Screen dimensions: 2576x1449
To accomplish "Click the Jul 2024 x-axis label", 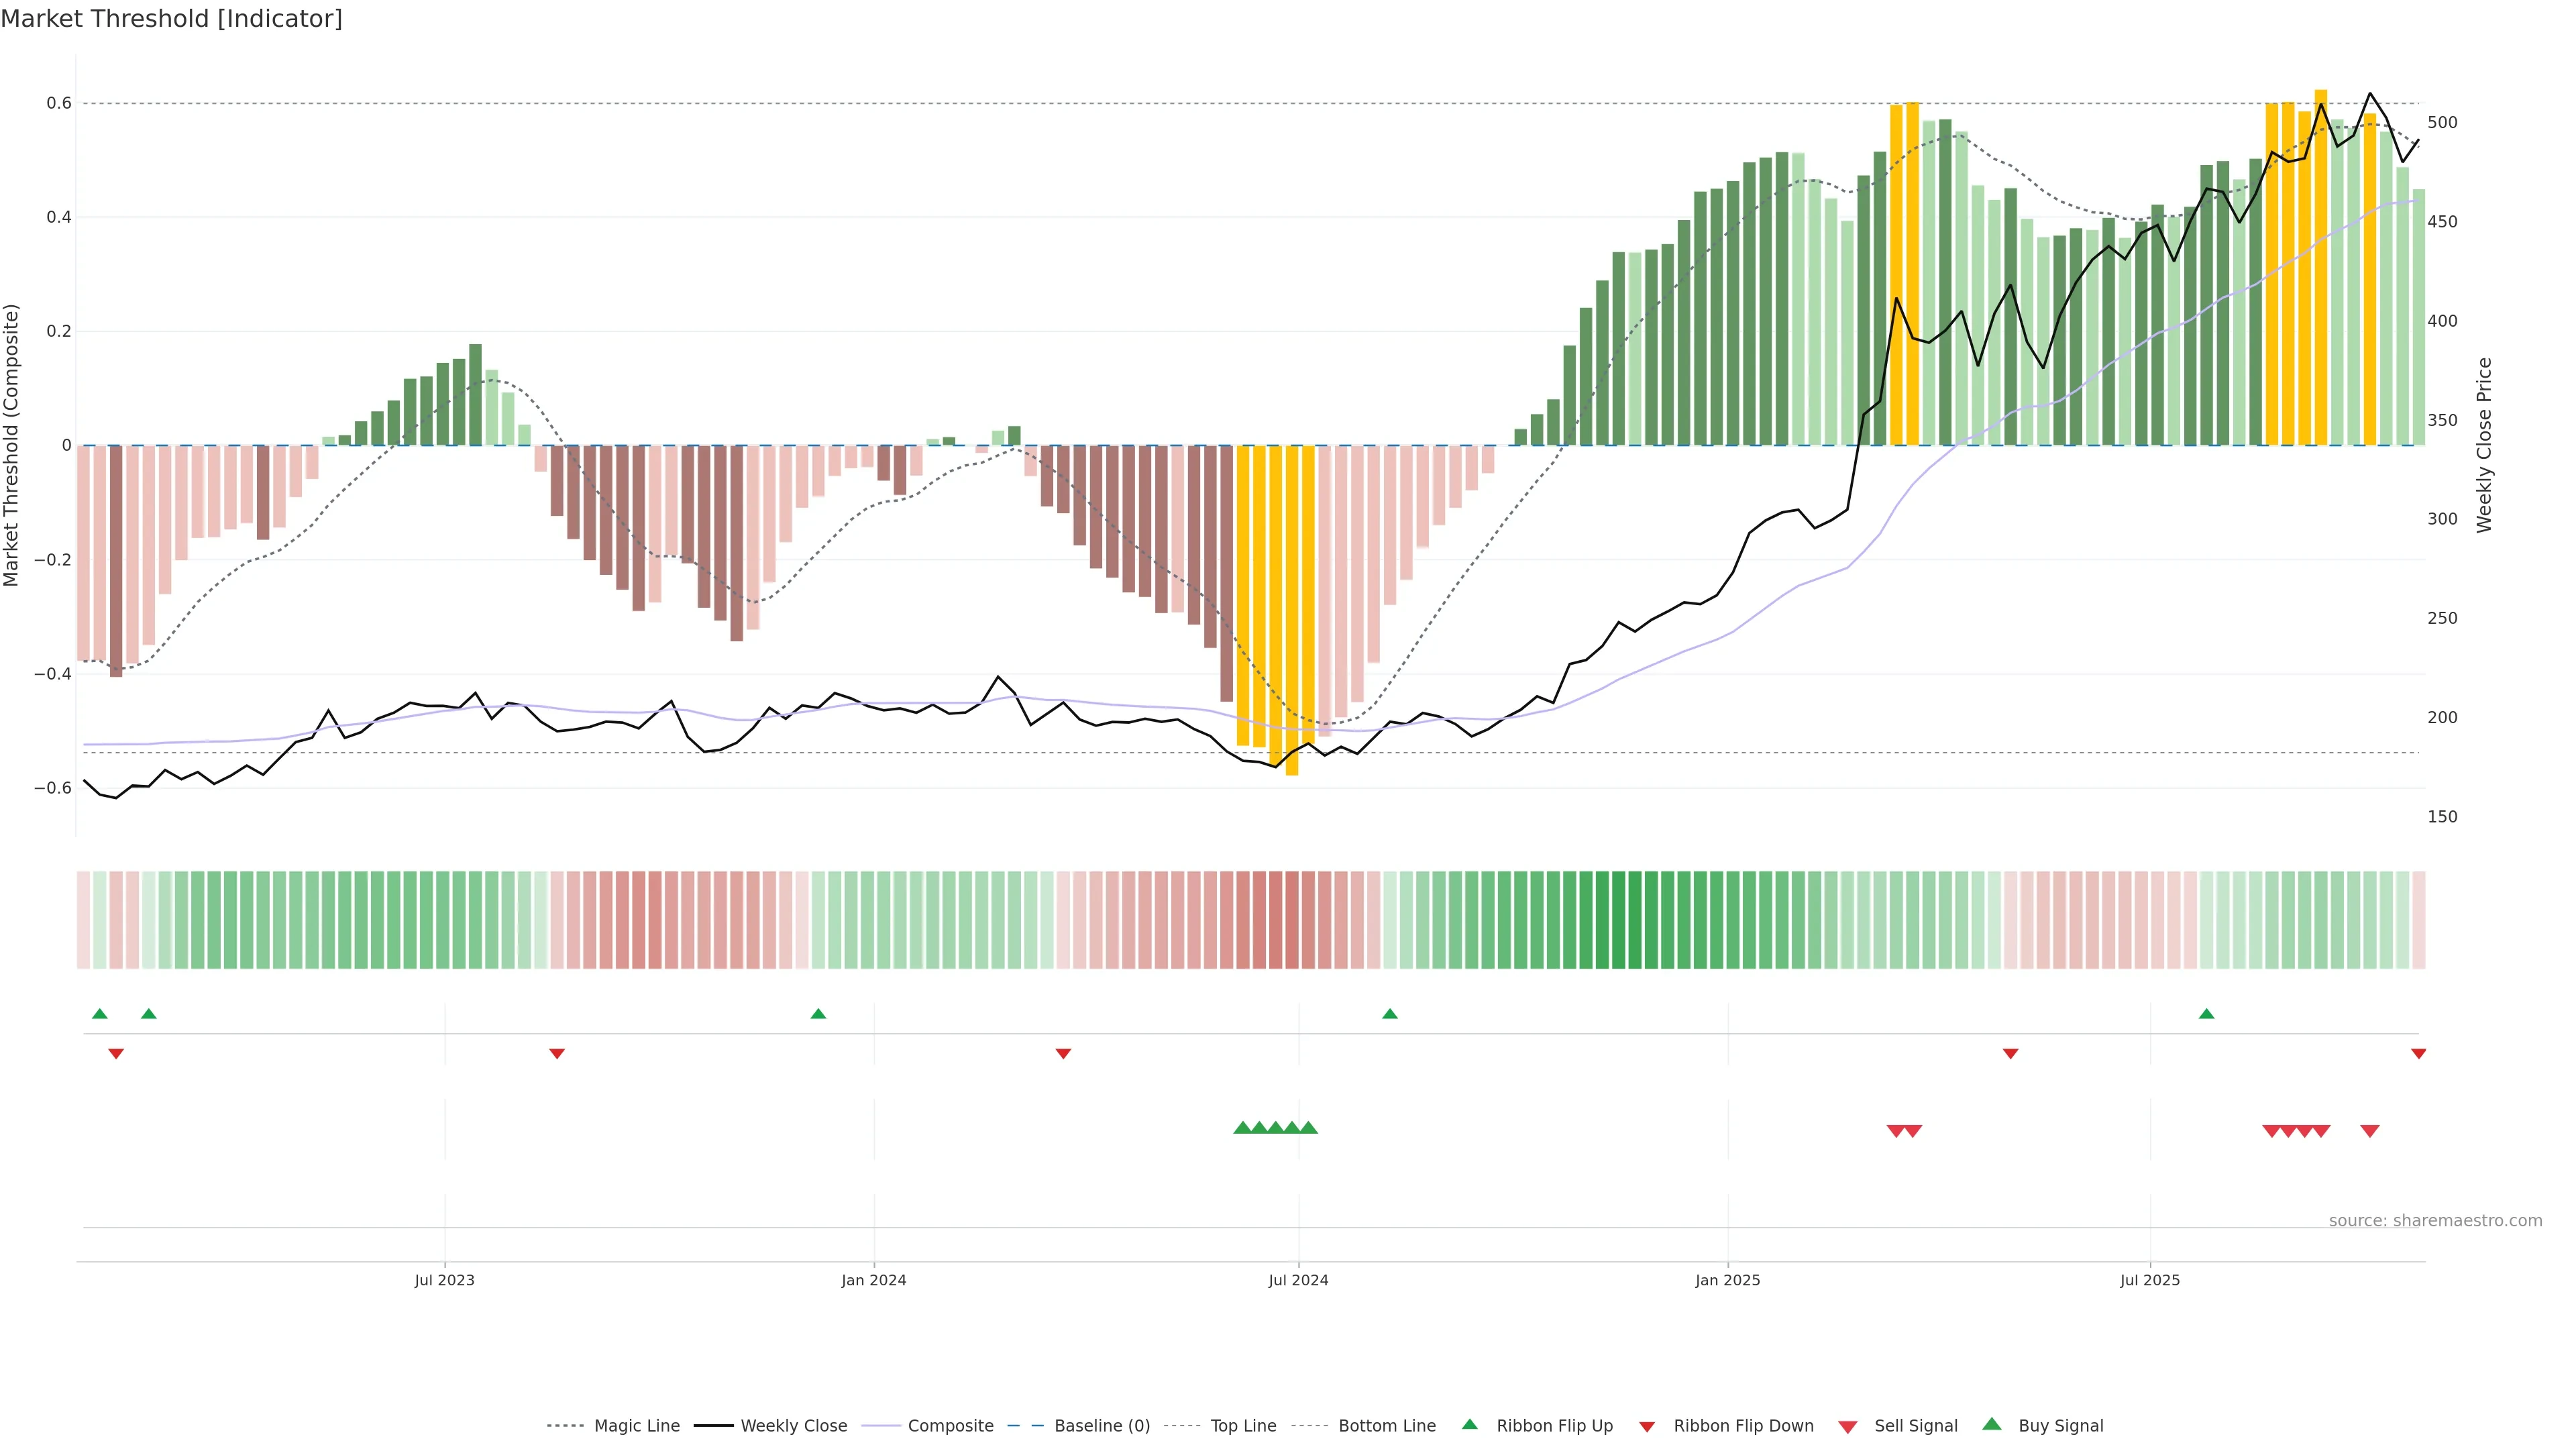I will pos(1298,1280).
